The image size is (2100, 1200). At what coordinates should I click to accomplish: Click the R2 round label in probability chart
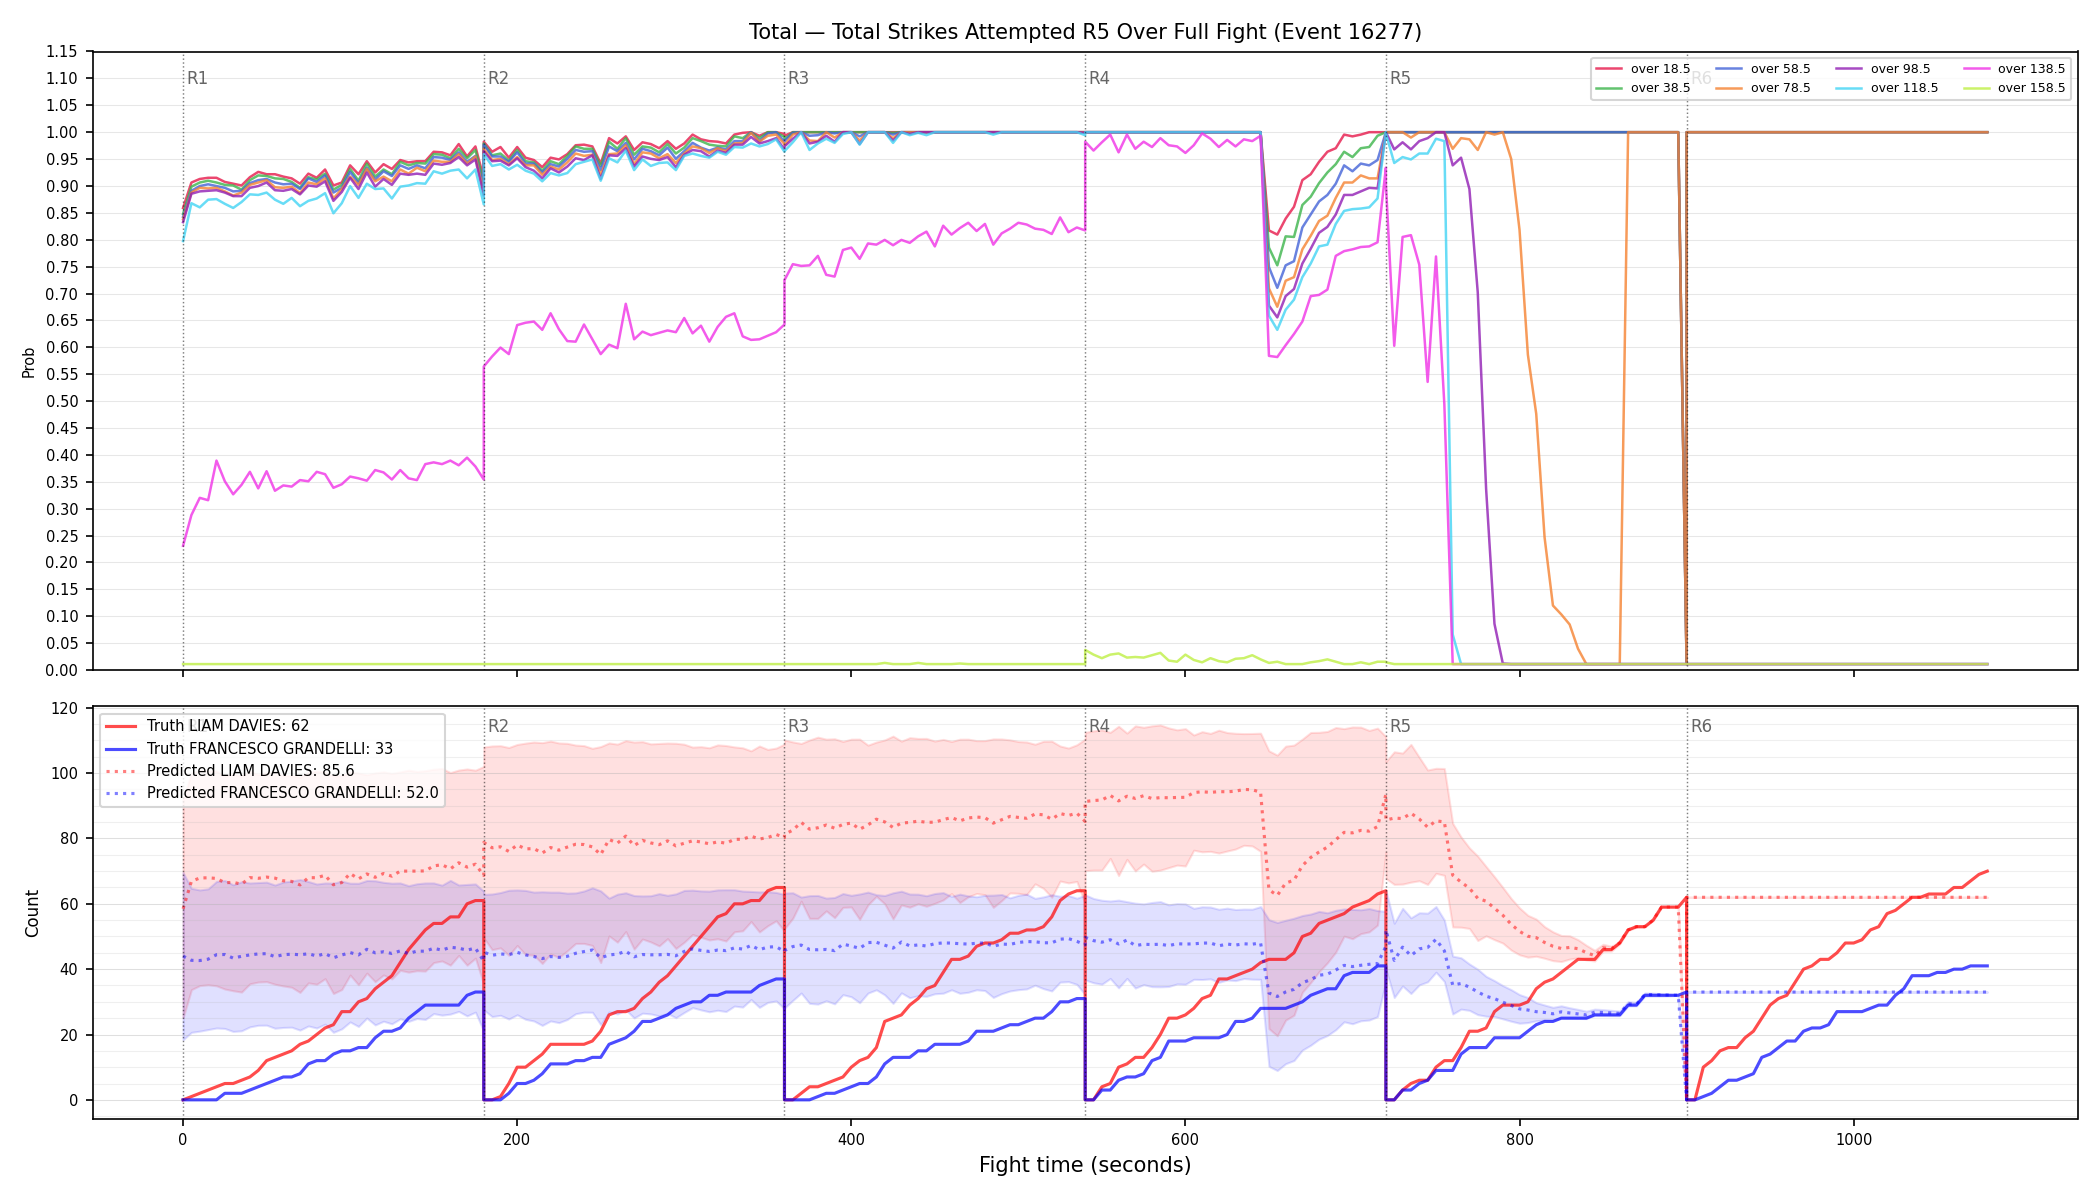(x=498, y=78)
